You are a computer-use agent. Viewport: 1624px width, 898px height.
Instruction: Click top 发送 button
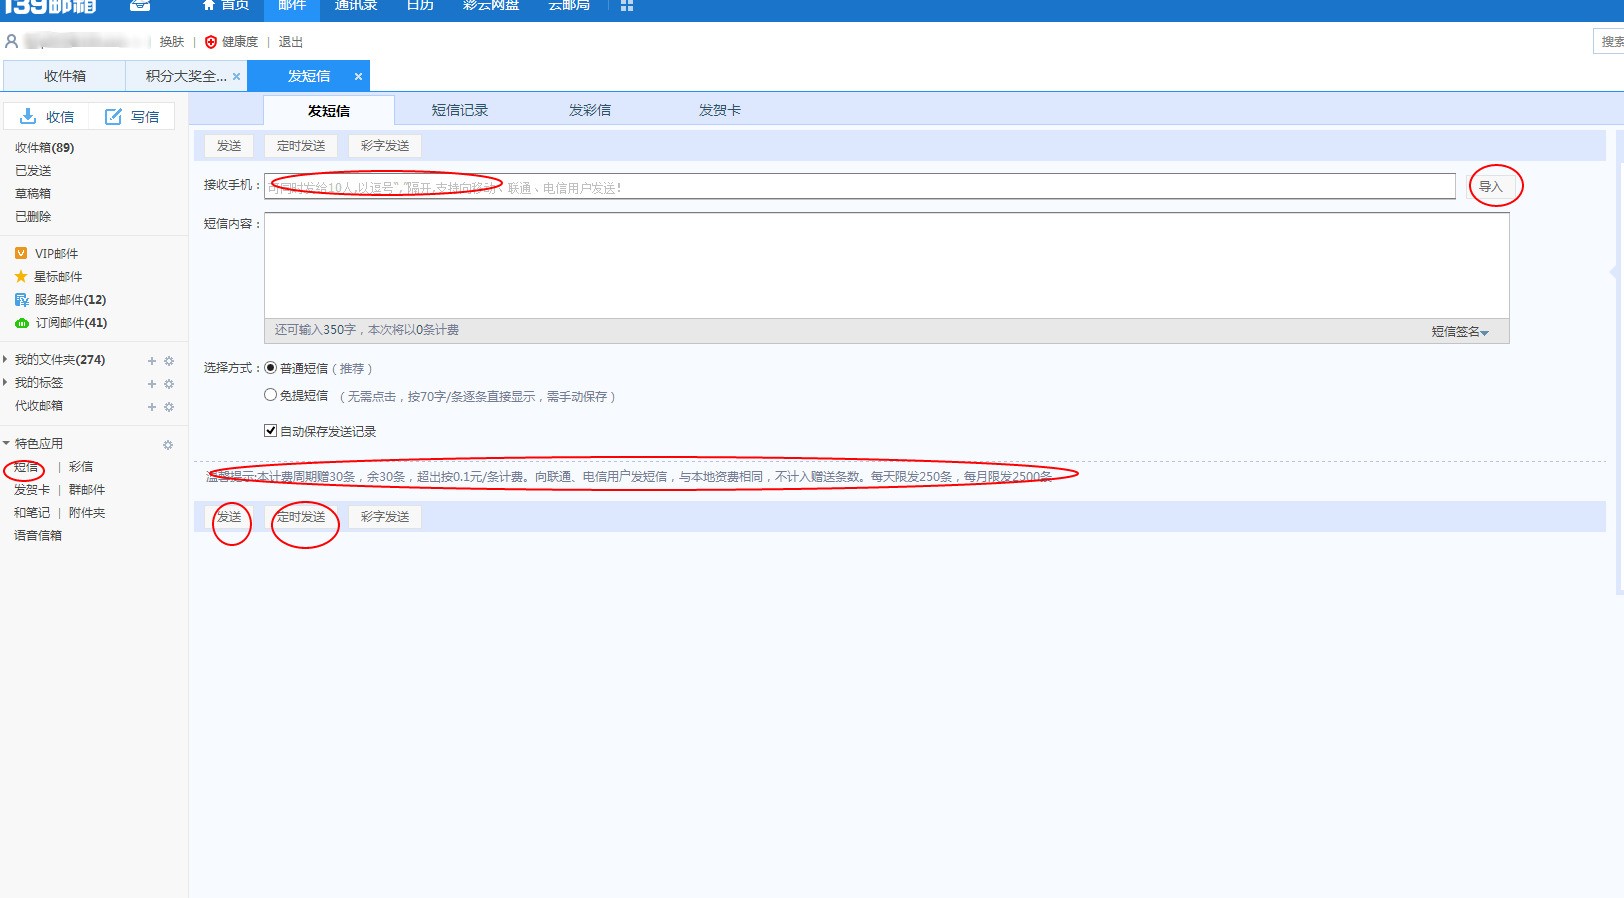click(229, 146)
